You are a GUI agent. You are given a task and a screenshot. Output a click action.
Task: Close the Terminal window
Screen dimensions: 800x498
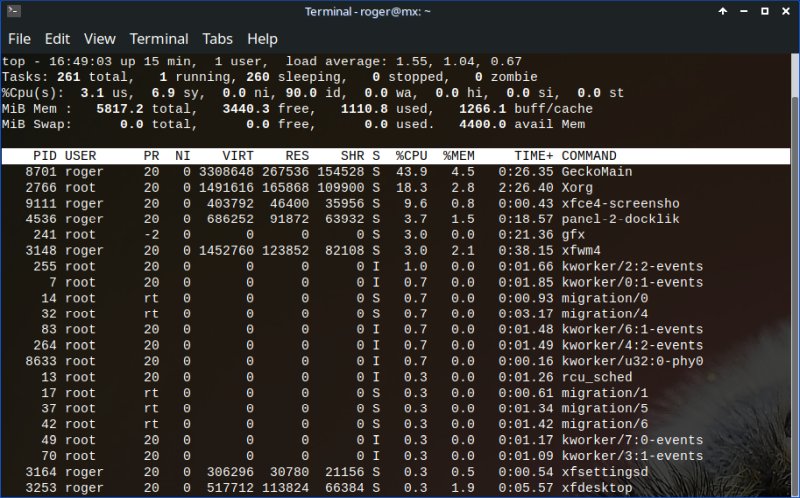[786, 11]
